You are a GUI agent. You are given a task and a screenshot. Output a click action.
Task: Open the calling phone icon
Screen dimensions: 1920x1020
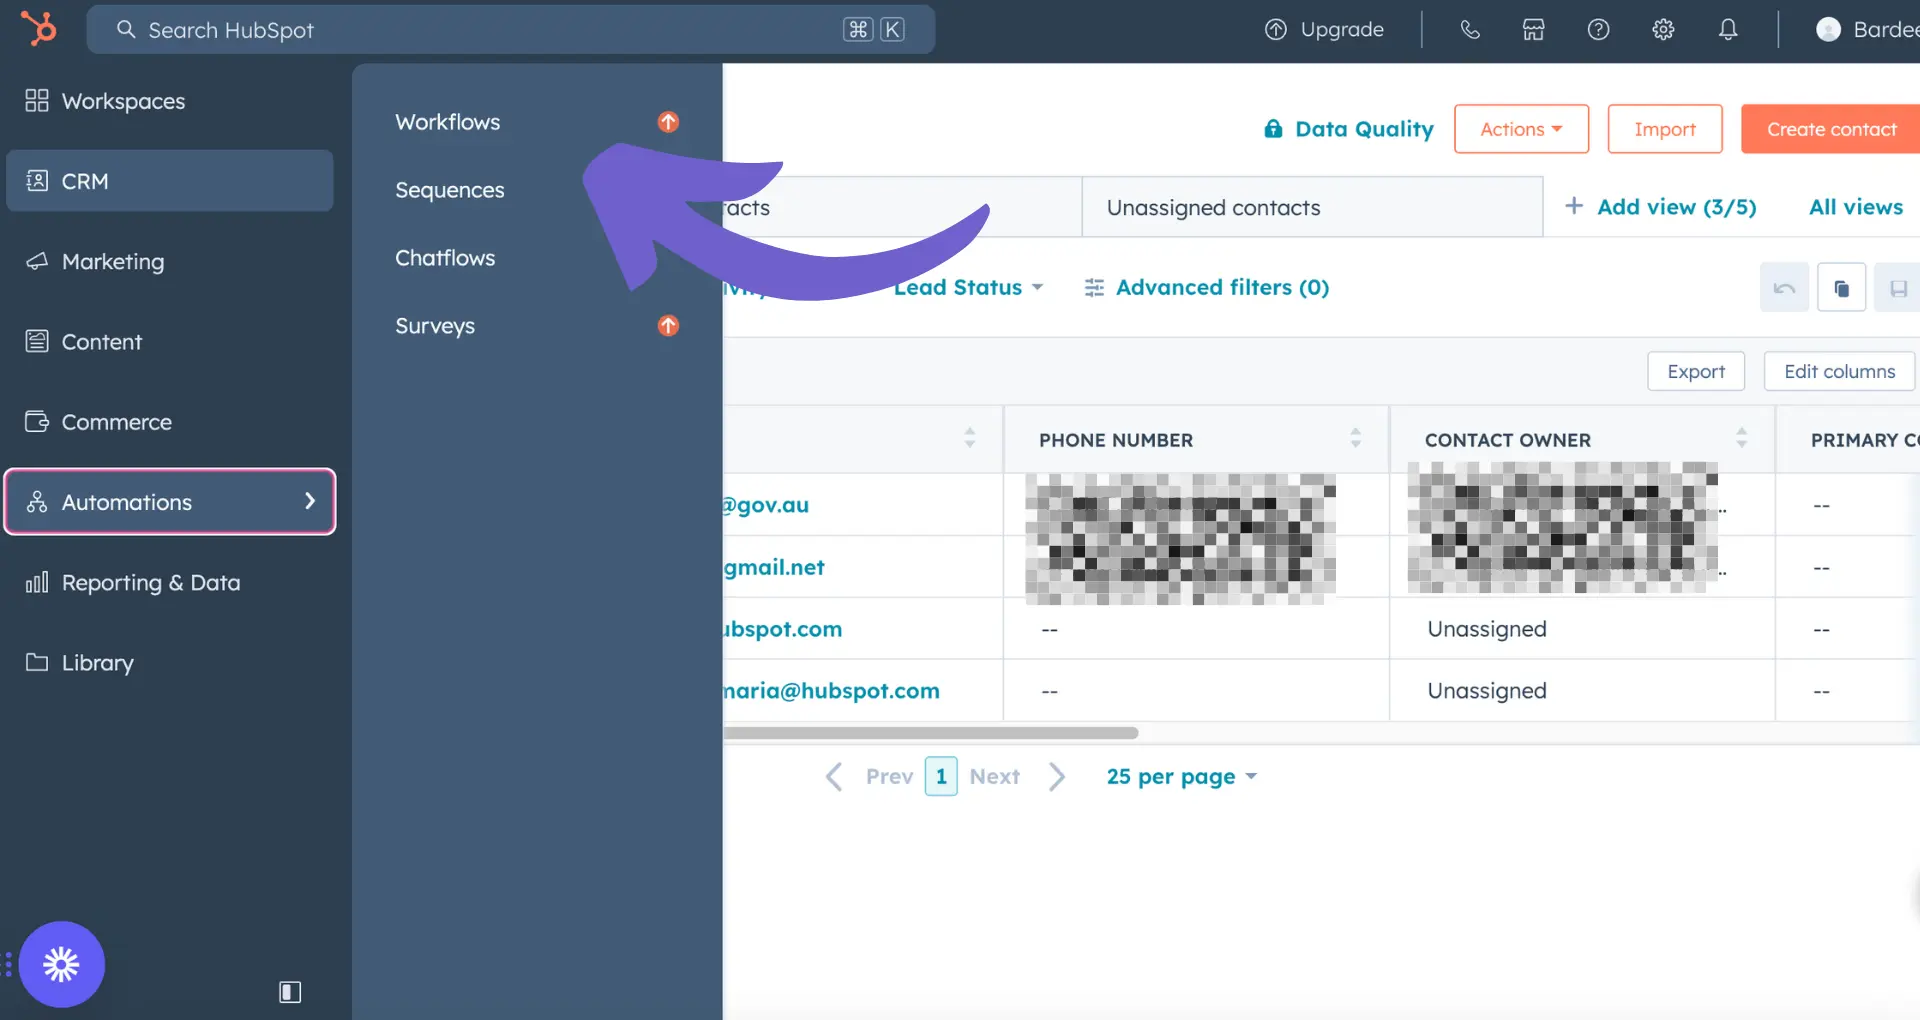[1469, 30]
